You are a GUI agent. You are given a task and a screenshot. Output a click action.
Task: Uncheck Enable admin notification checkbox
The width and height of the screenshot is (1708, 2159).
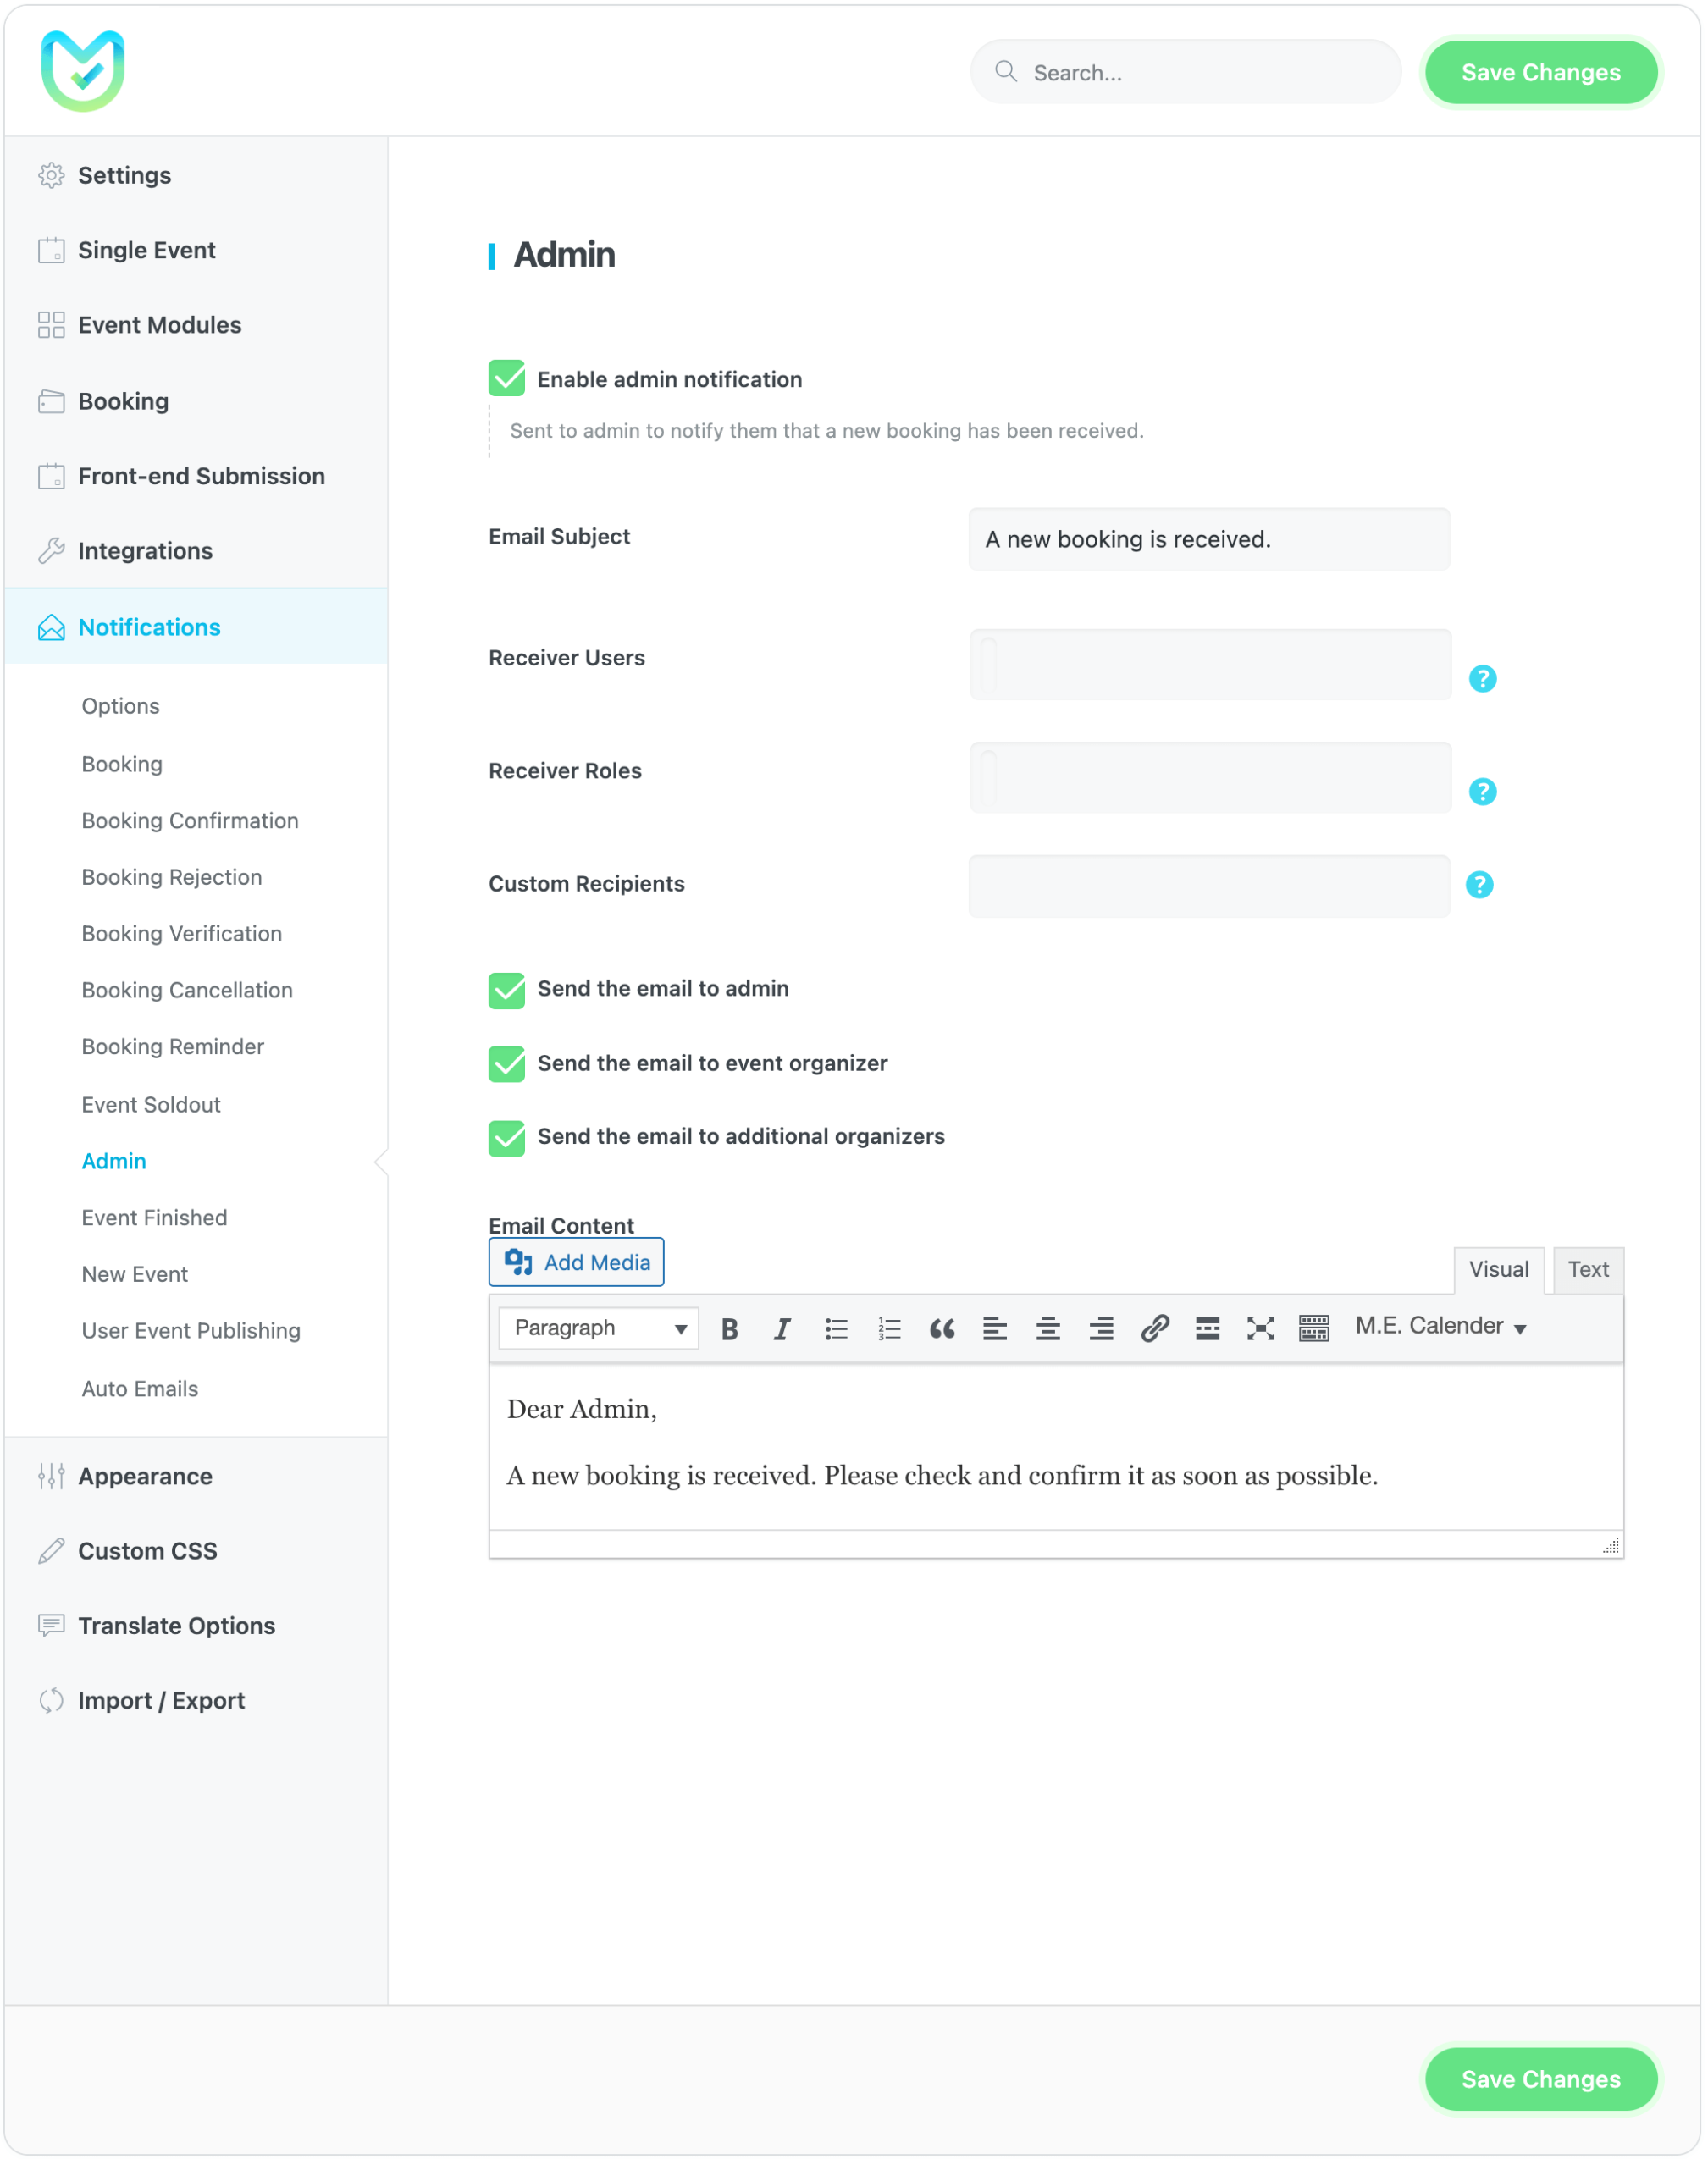507,379
